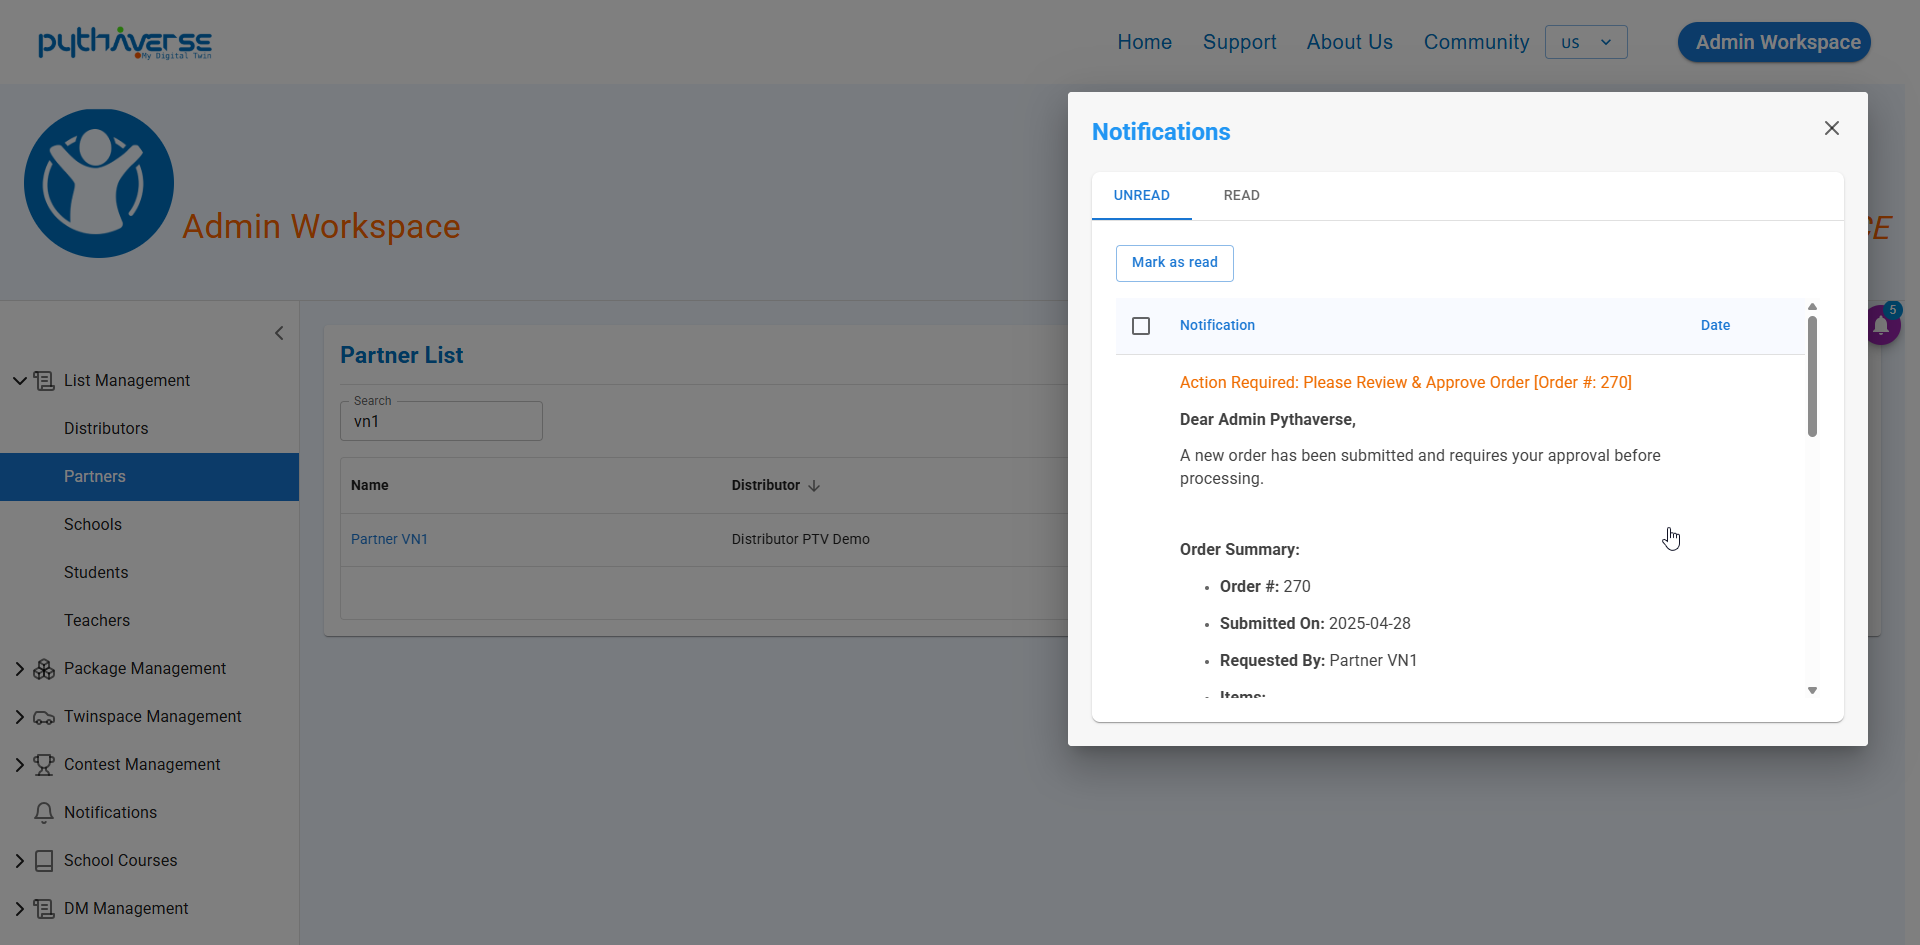Open the About Us menu item
The width and height of the screenshot is (1920, 945).
tap(1350, 42)
